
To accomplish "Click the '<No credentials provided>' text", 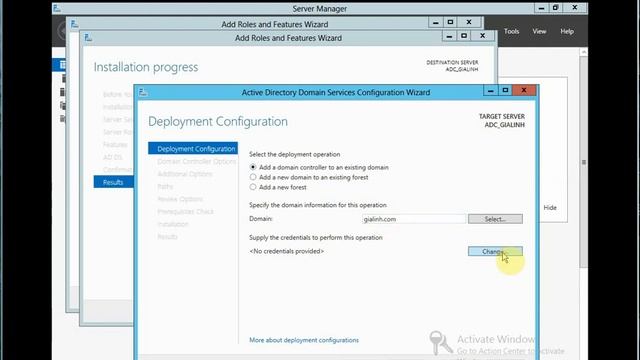I will [287, 251].
